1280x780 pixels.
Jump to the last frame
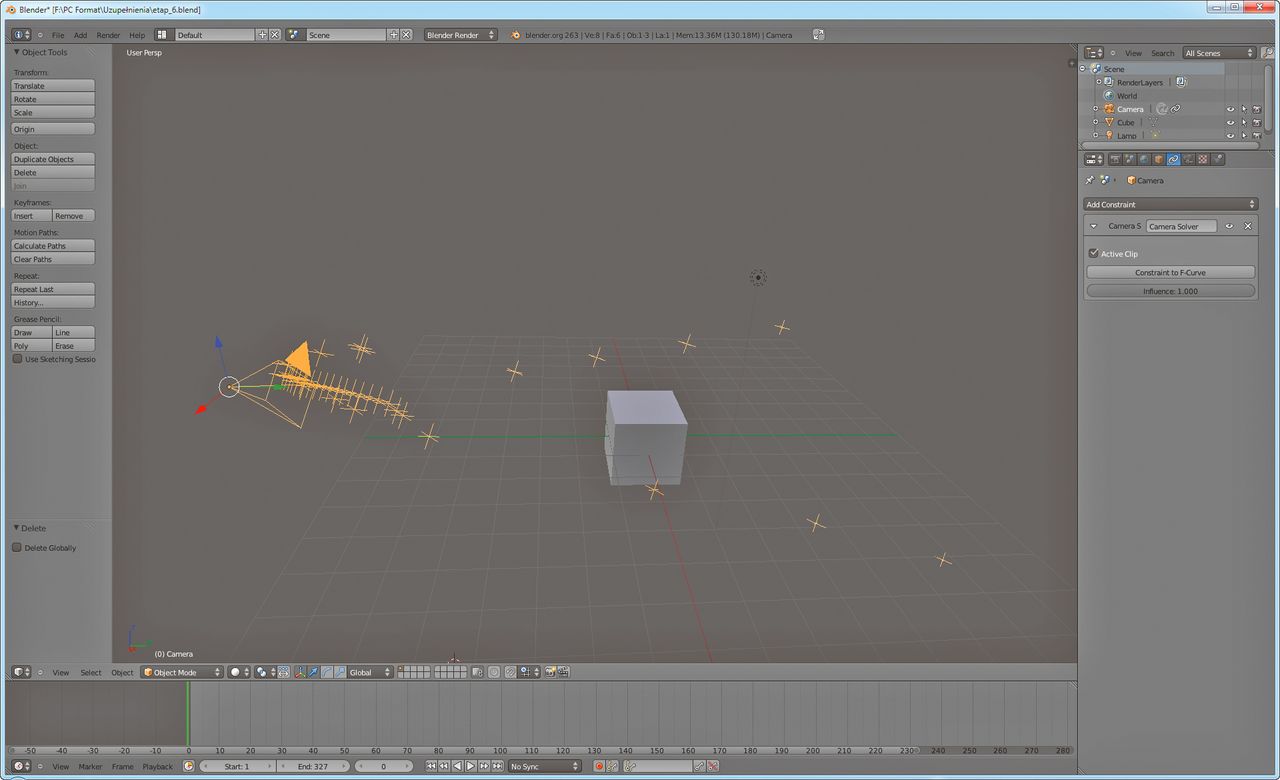(x=498, y=766)
